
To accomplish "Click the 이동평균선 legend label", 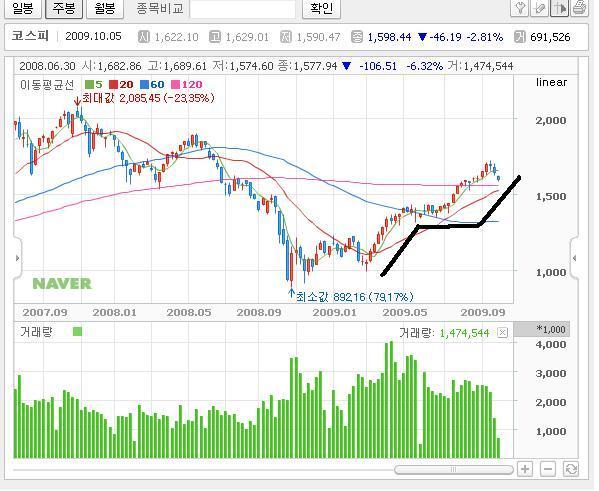I will 47,84.
